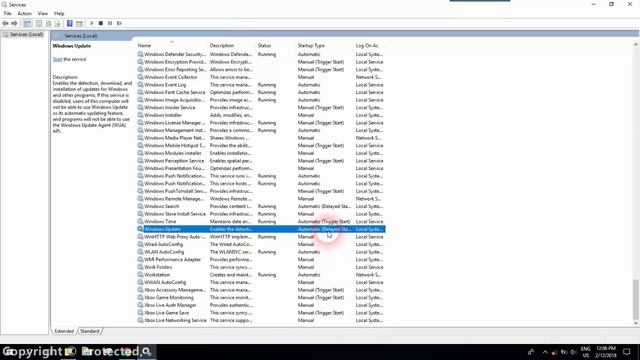Click the gear icon beside Windows Installer
640x360 pixels.
(140, 115)
